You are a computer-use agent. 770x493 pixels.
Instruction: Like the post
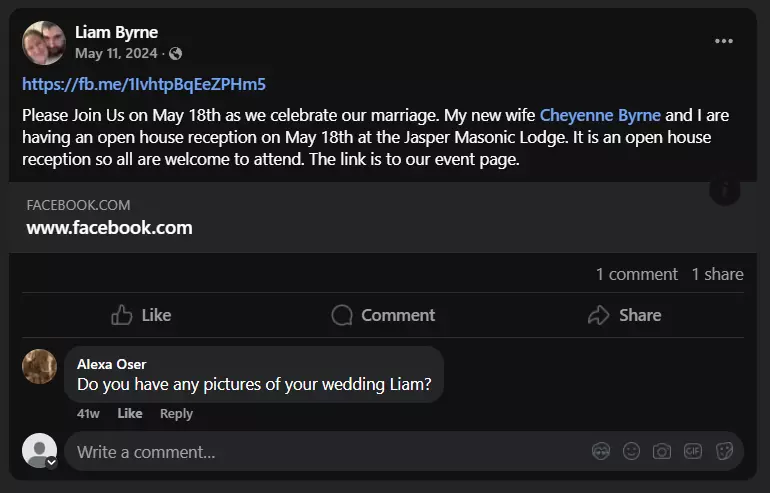click(x=141, y=315)
